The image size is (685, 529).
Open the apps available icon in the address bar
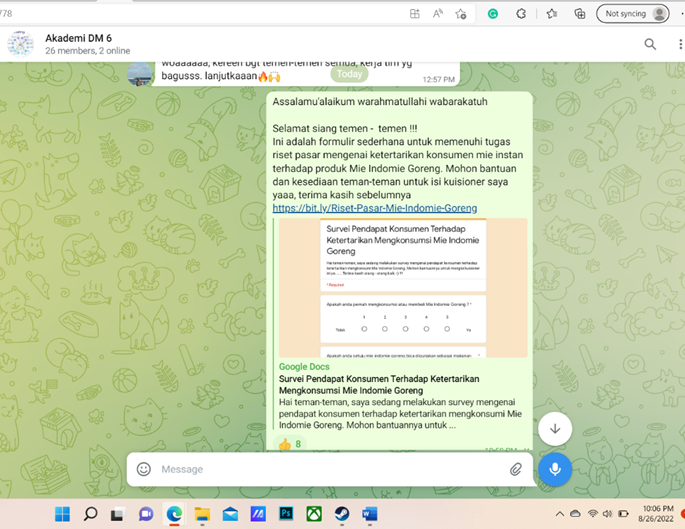coord(415,14)
